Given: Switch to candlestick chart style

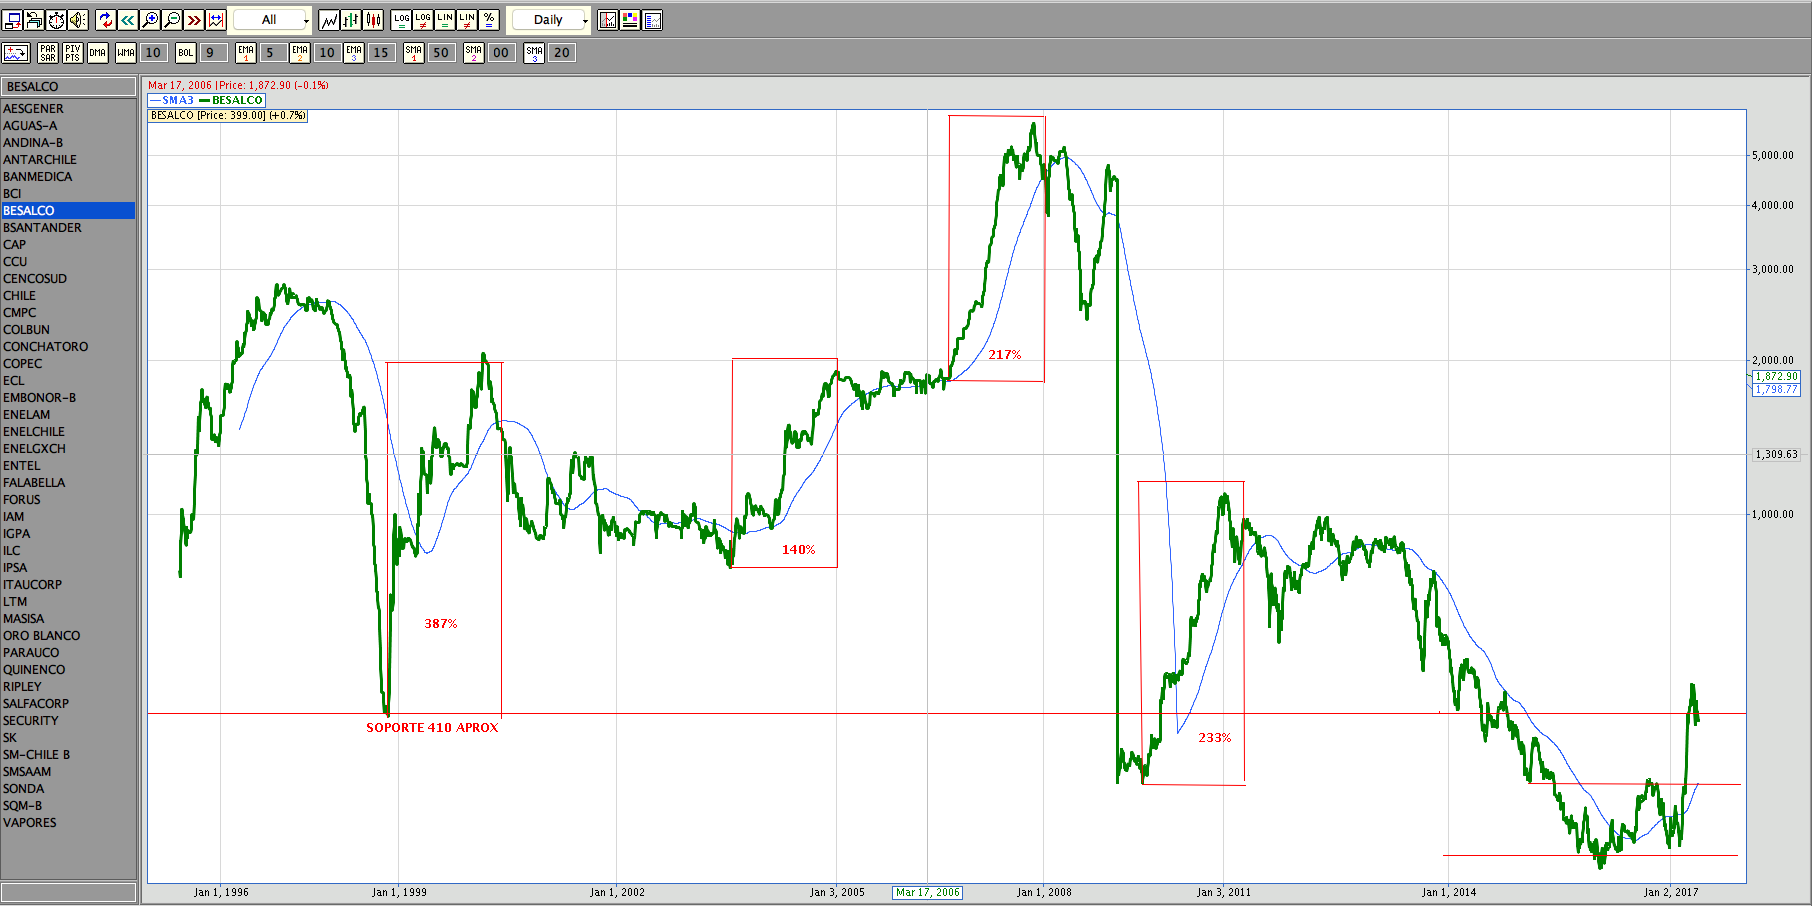Looking at the screenshot, I should pos(373,20).
